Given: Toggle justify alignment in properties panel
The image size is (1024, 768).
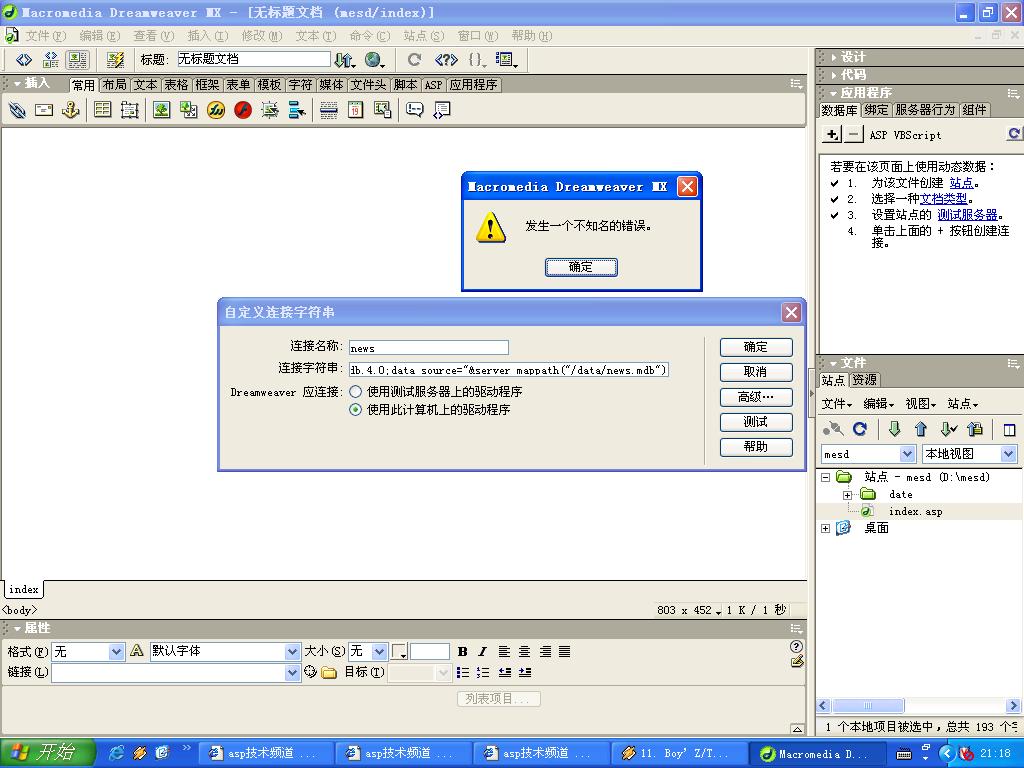Looking at the screenshot, I should pyautogui.click(x=565, y=651).
